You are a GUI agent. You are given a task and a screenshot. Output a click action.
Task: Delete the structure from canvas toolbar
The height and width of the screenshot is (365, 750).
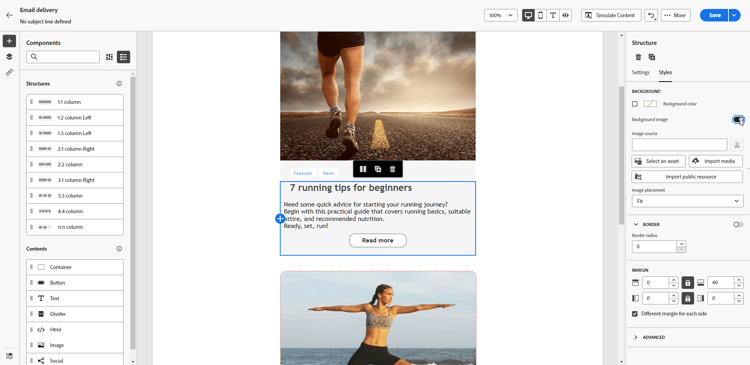point(393,169)
